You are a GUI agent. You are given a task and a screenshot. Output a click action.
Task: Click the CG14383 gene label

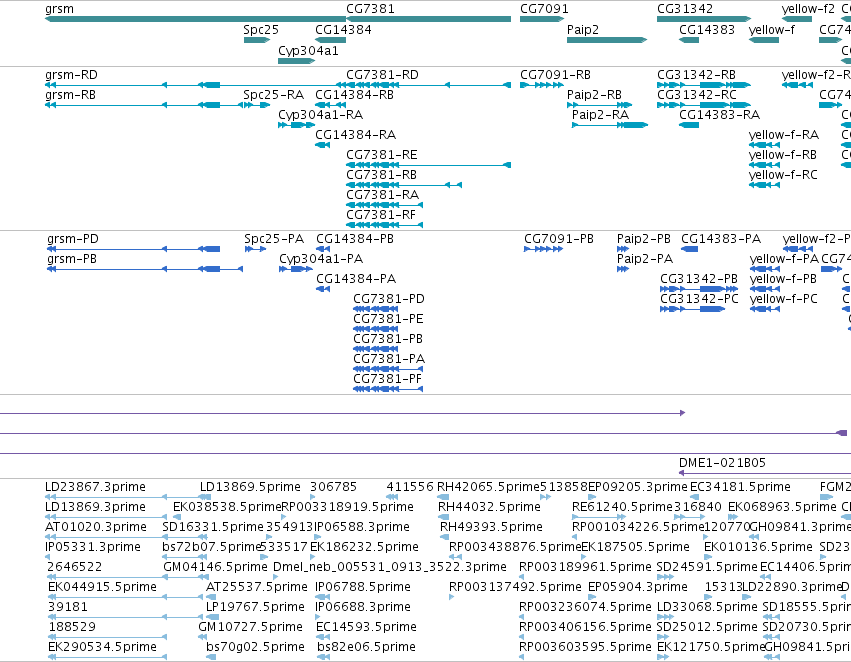click(707, 29)
